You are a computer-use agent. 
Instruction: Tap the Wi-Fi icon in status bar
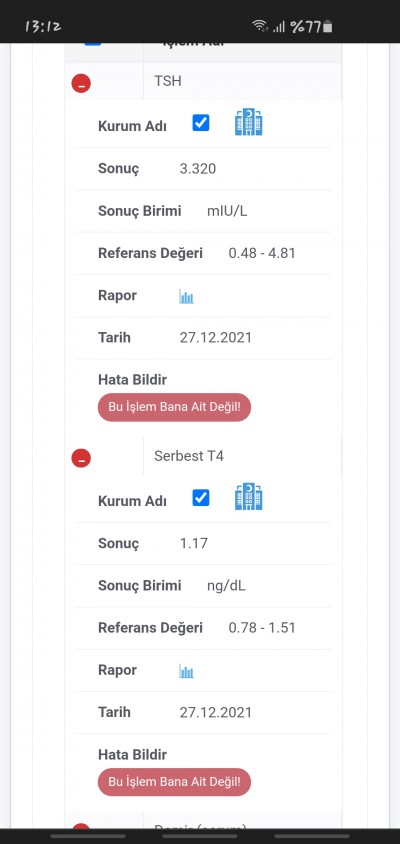(x=260, y=26)
